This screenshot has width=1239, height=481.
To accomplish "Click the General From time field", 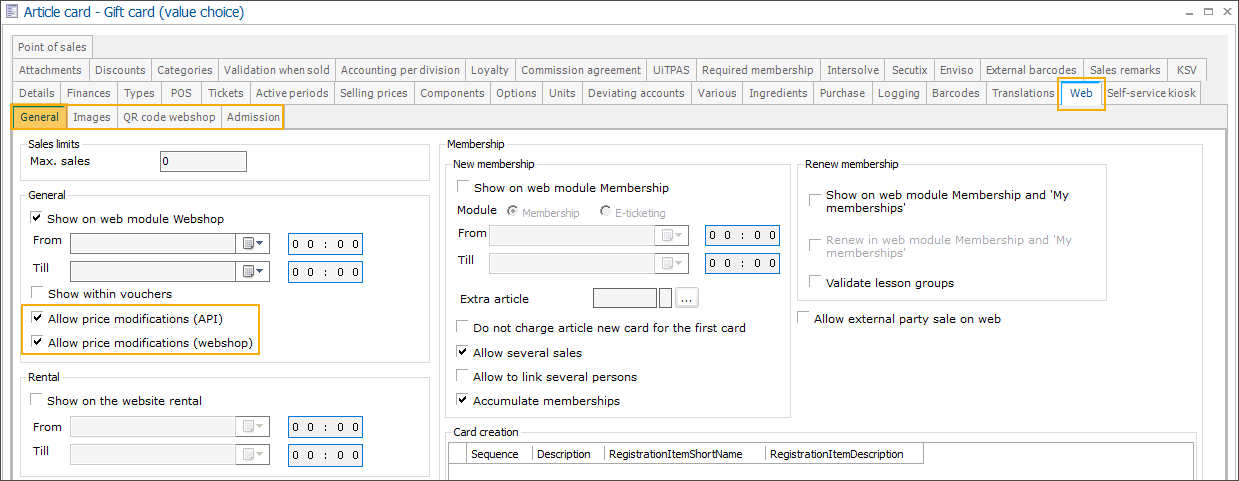I will point(325,243).
